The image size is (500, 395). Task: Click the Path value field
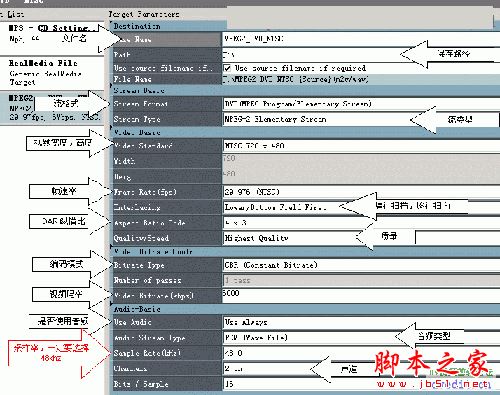(x=361, y=54)
